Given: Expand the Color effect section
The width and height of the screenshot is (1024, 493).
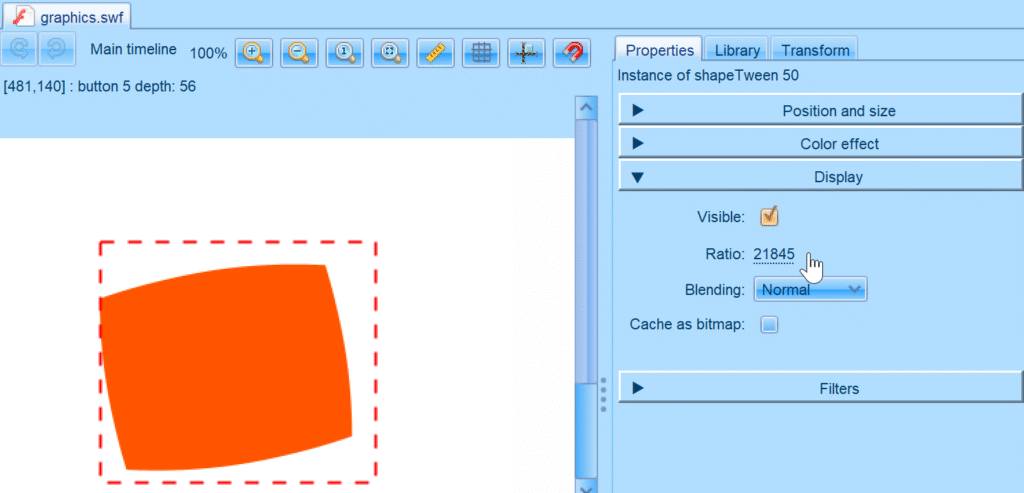Looking at the screenshot, I should pos(820,144).
